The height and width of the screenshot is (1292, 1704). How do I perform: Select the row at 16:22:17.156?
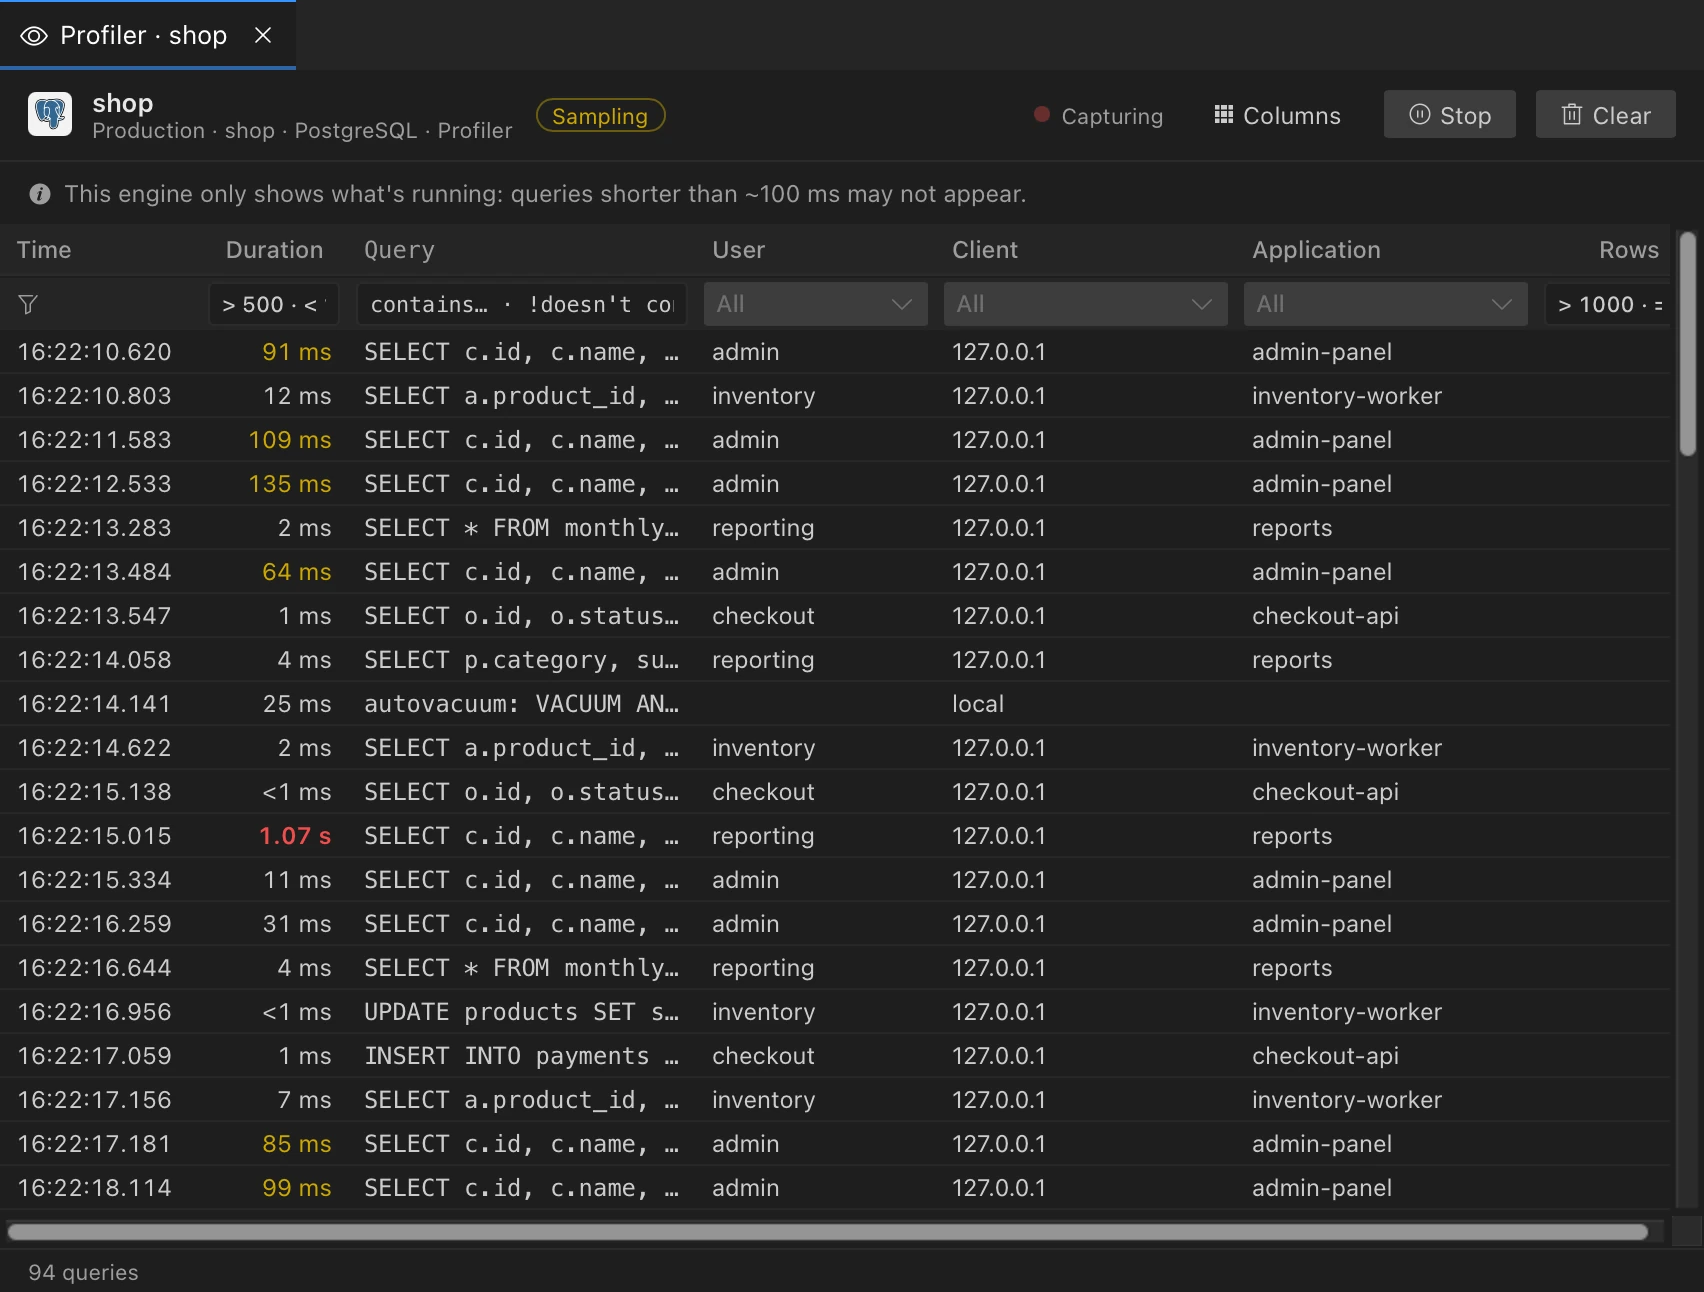click(x=836, y=1100)
